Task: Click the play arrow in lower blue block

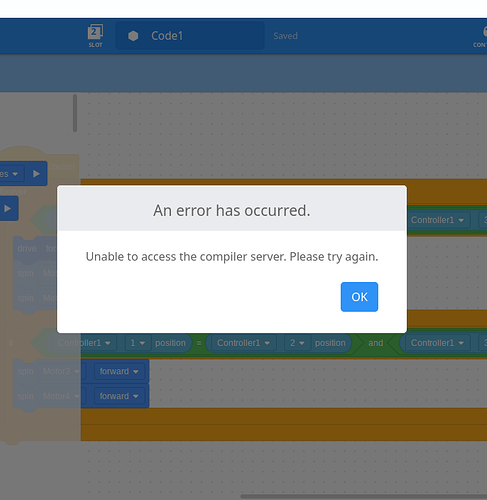Action: tap(7, 209)
